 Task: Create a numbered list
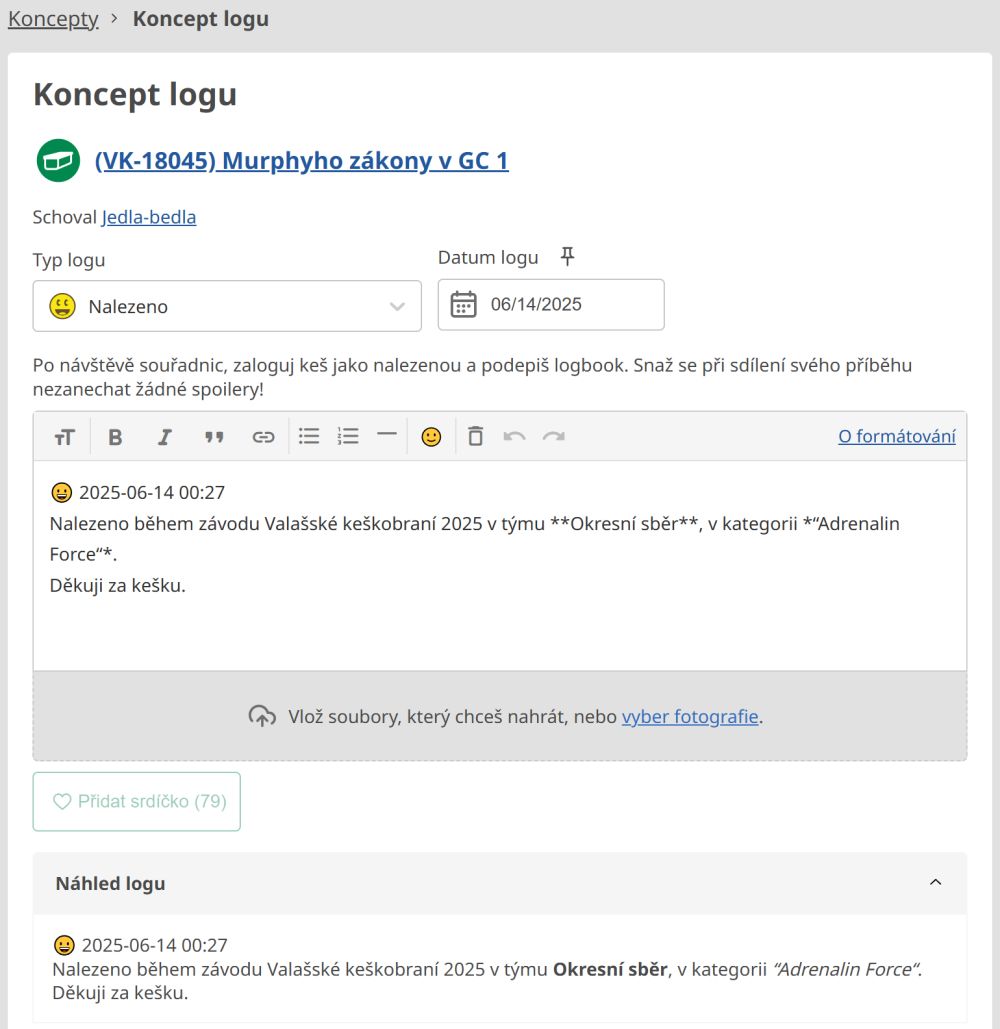pyautogui.click(x=348, y=436)
